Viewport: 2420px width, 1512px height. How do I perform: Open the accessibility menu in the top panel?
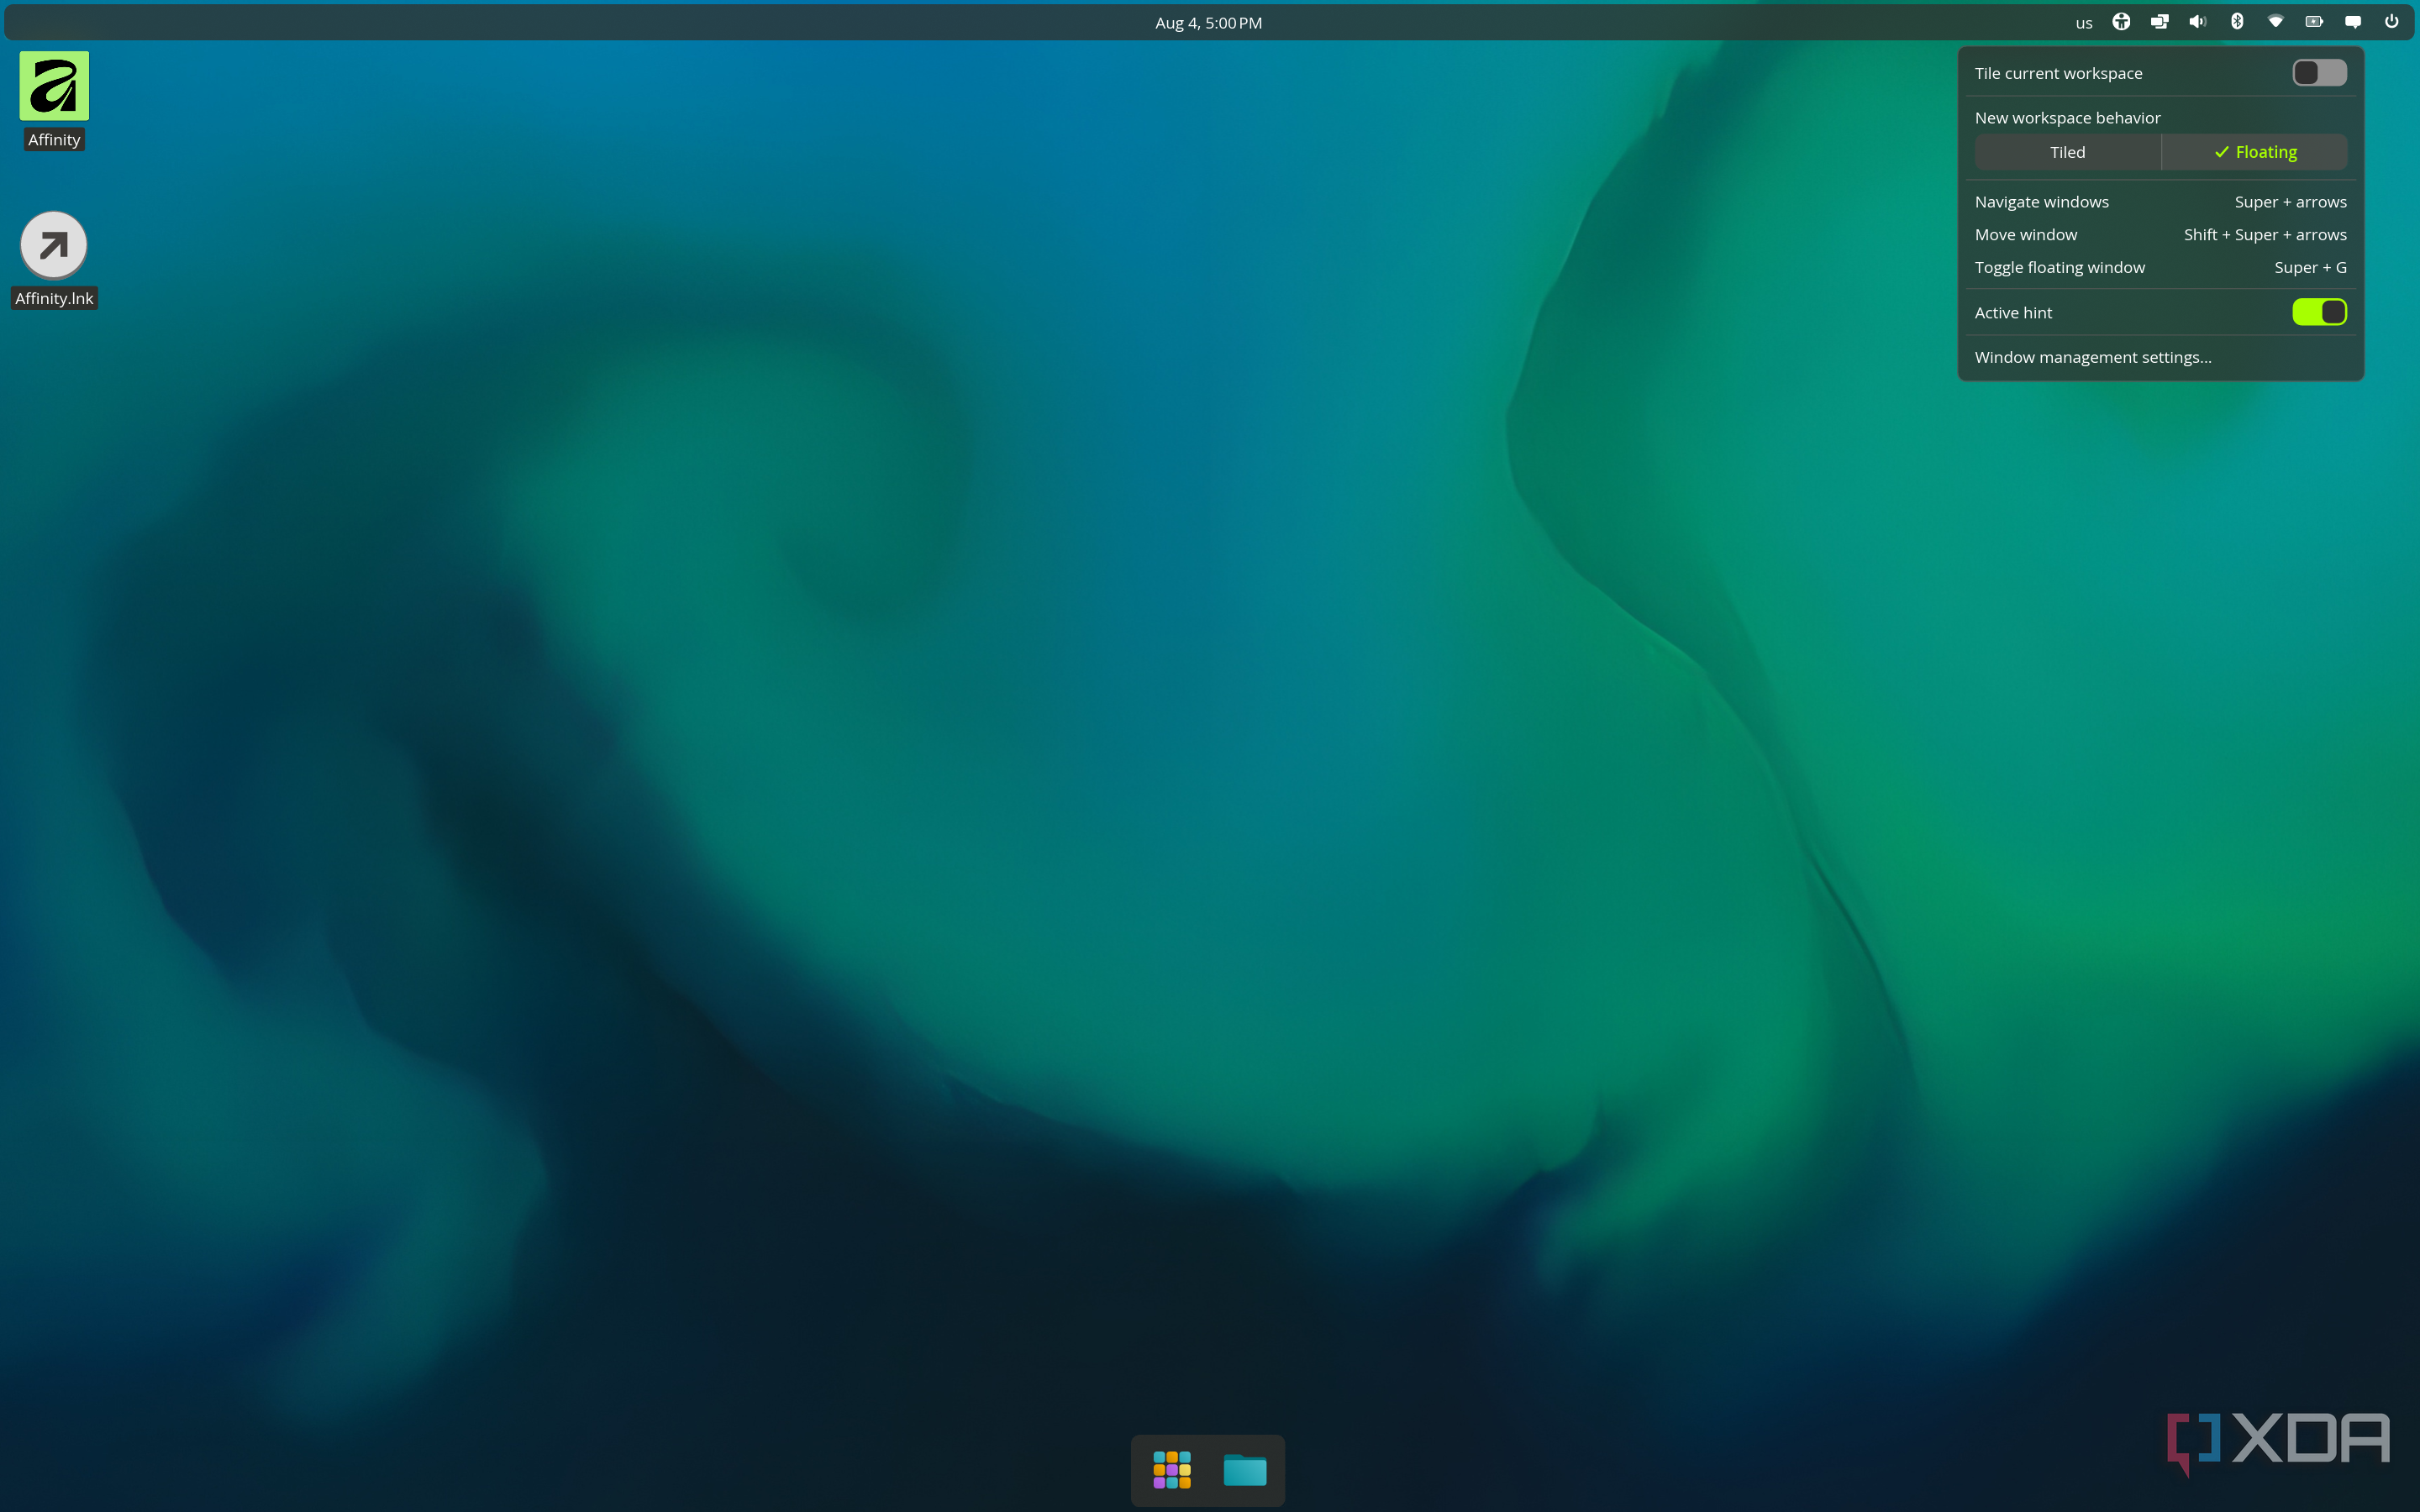coord(2121,22)
